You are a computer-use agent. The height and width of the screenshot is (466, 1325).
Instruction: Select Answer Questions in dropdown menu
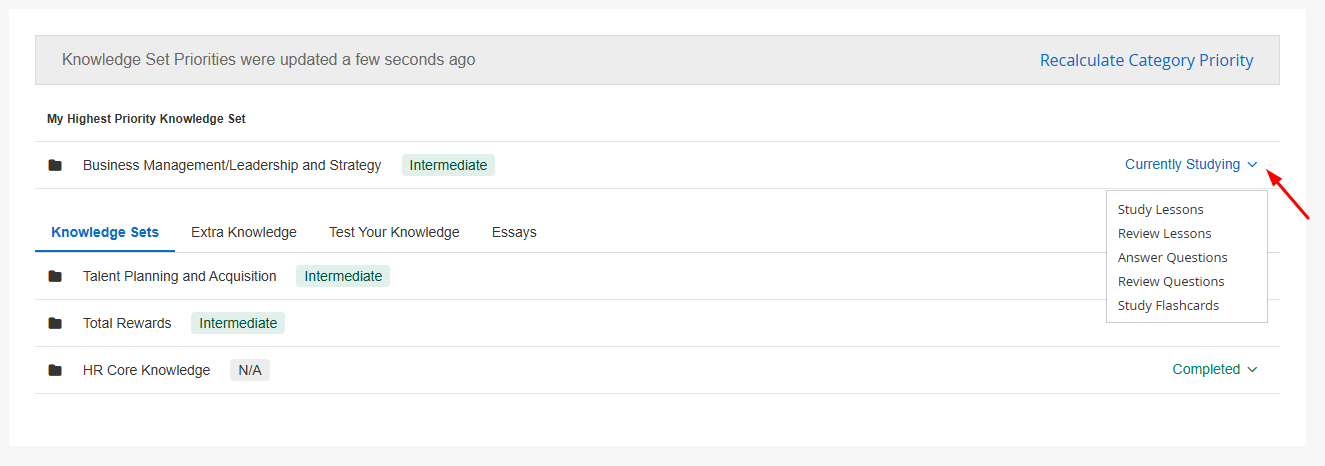(1172, 258)
